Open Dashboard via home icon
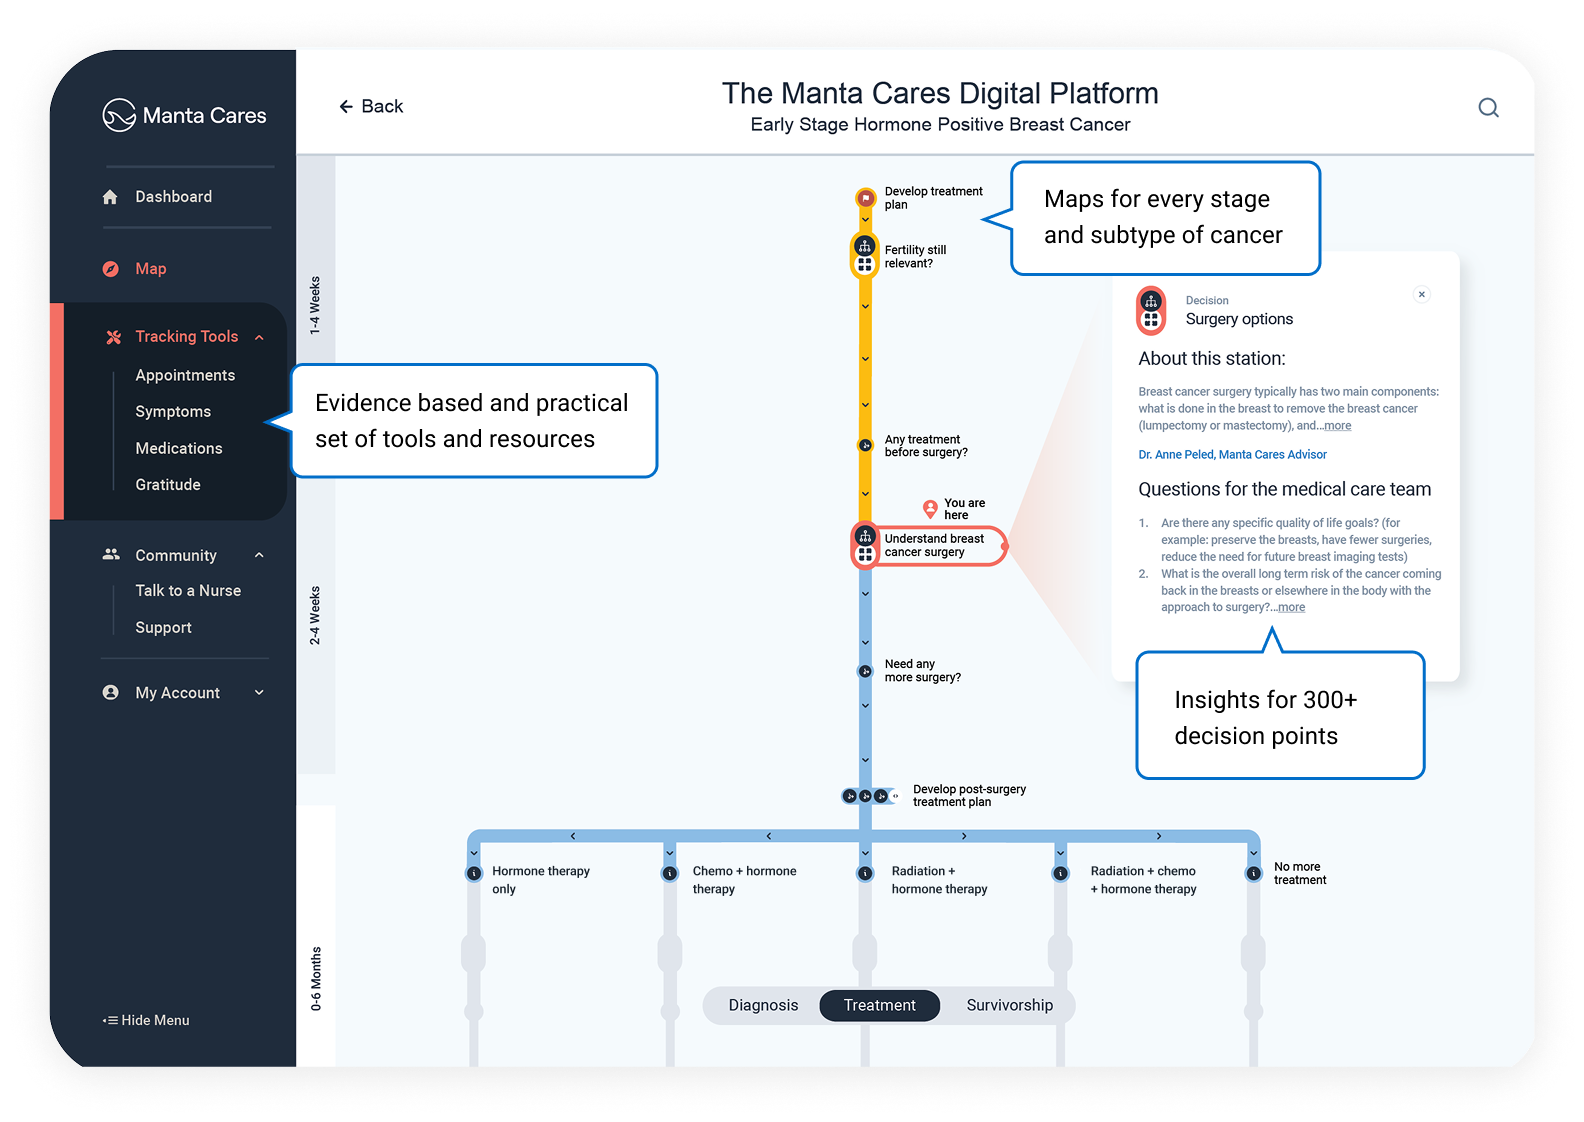The image size is (1584, 1122). point(111,197)
